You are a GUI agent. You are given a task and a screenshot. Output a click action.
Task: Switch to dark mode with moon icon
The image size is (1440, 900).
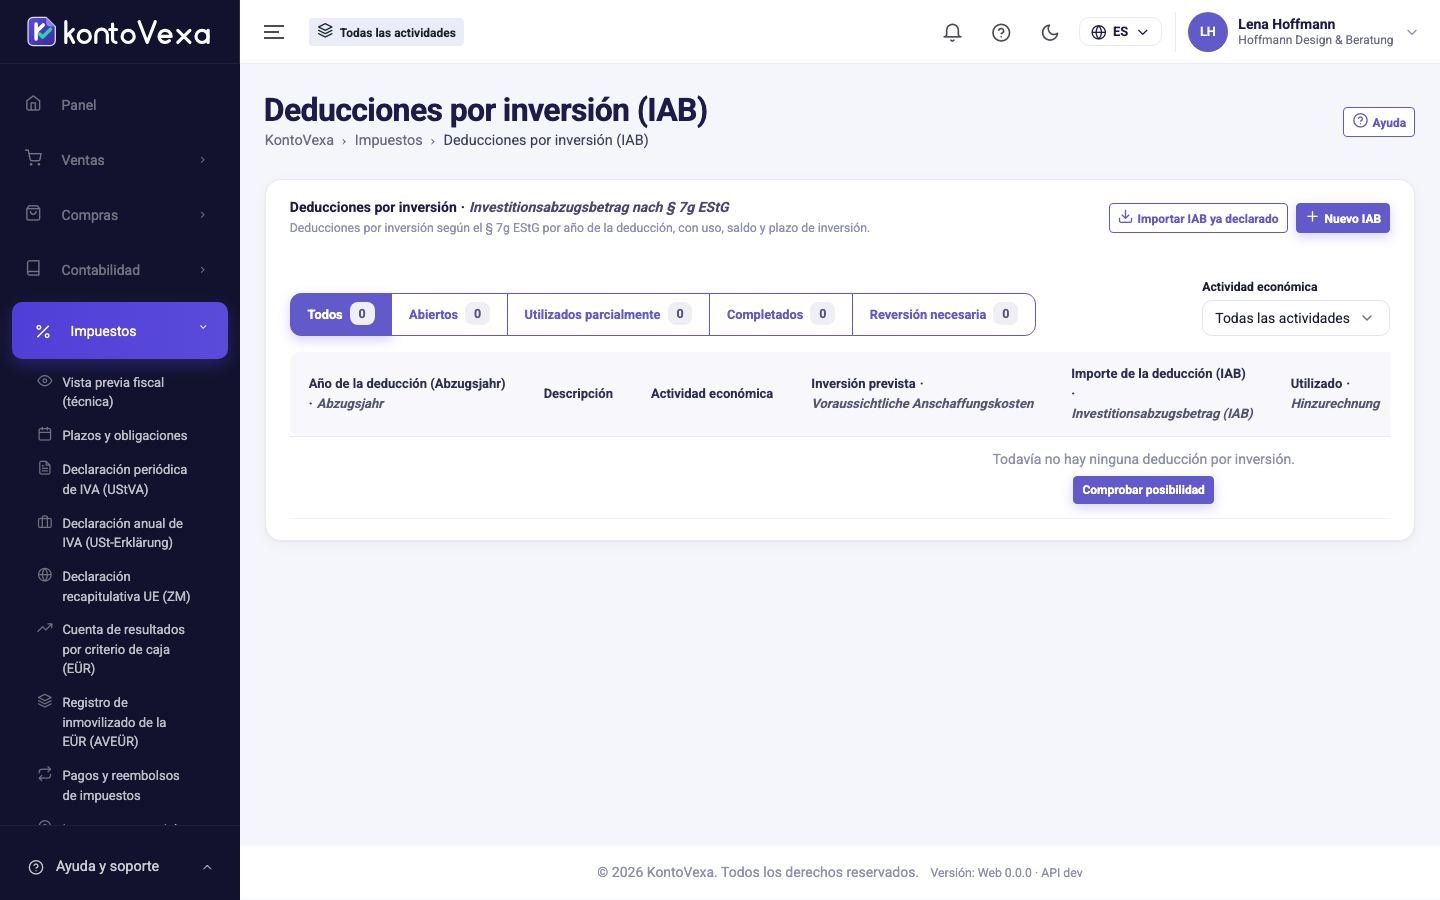coord(1050,32)
